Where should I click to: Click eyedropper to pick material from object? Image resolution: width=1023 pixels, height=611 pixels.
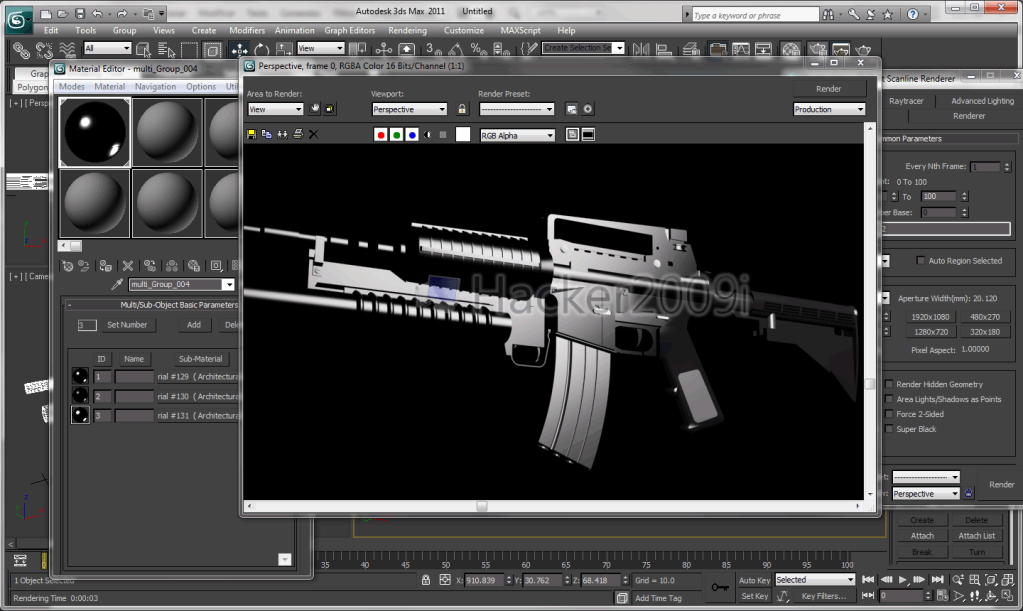[117, 284]
